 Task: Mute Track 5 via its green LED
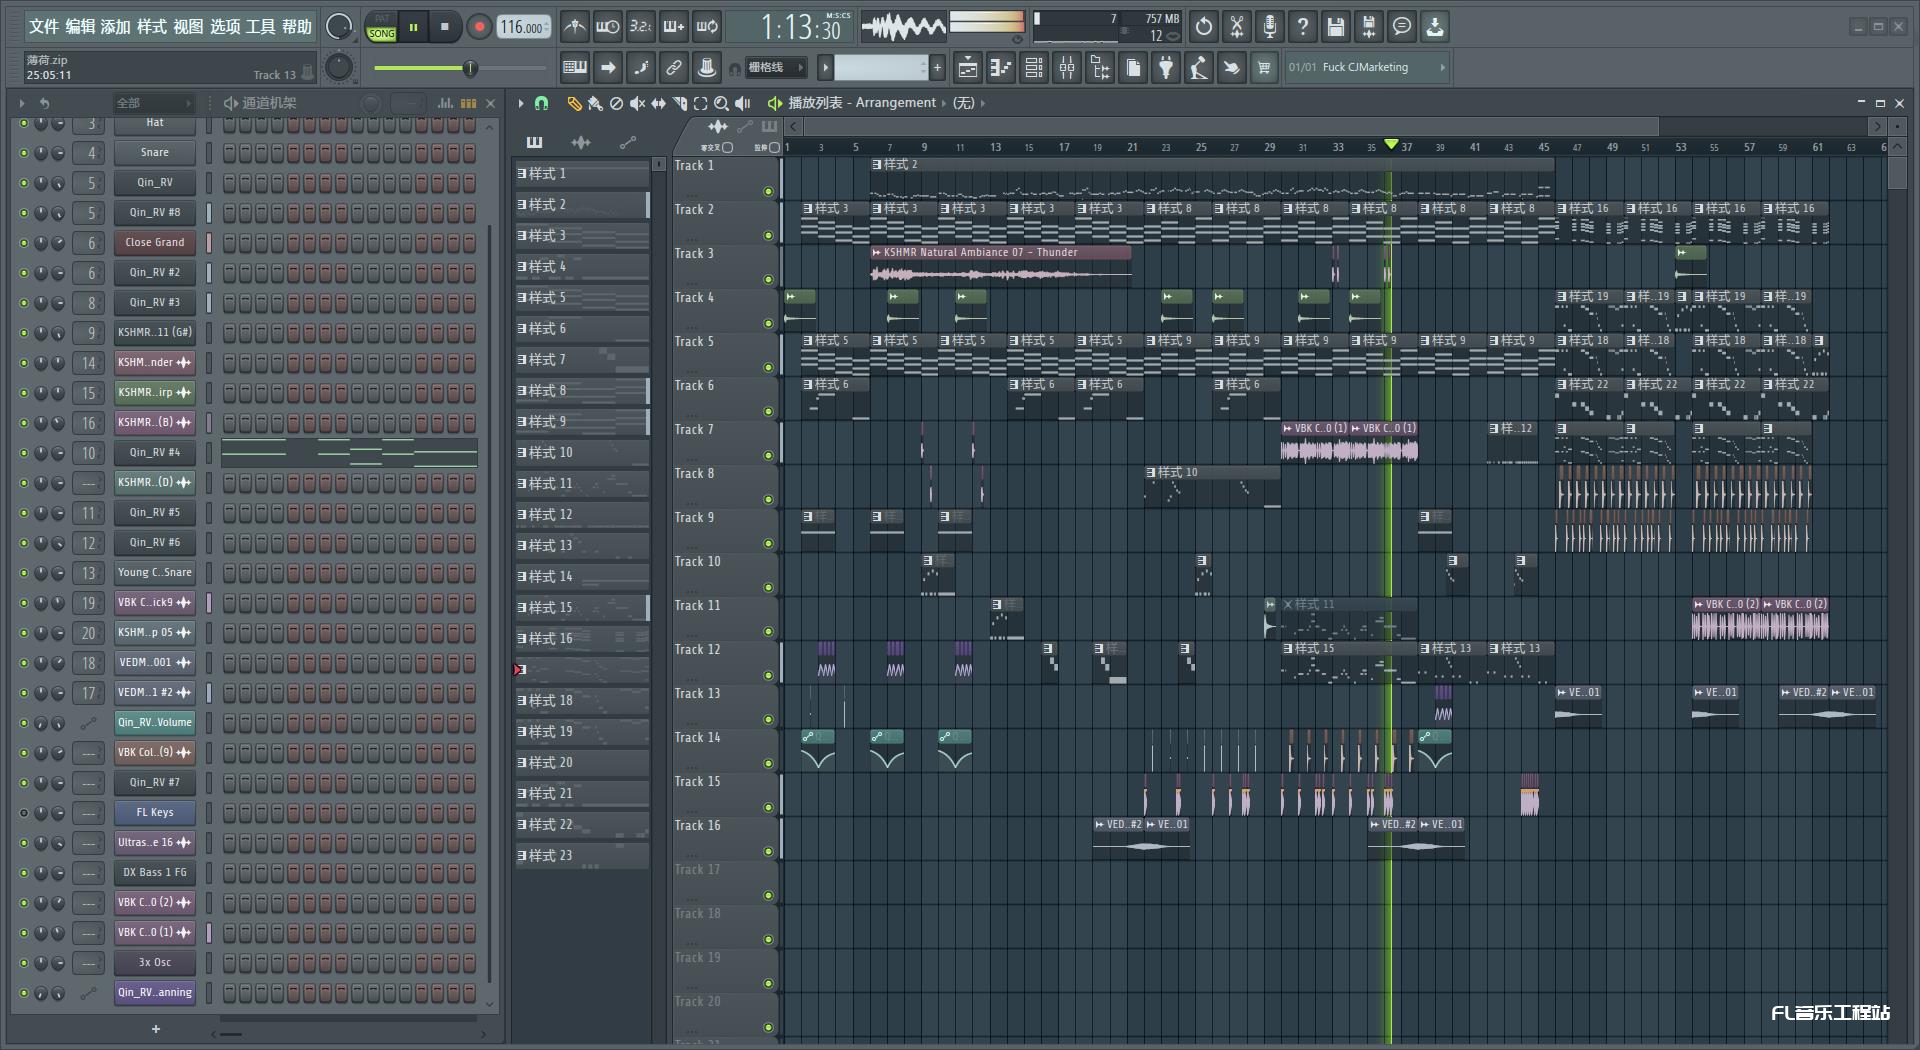768,367
